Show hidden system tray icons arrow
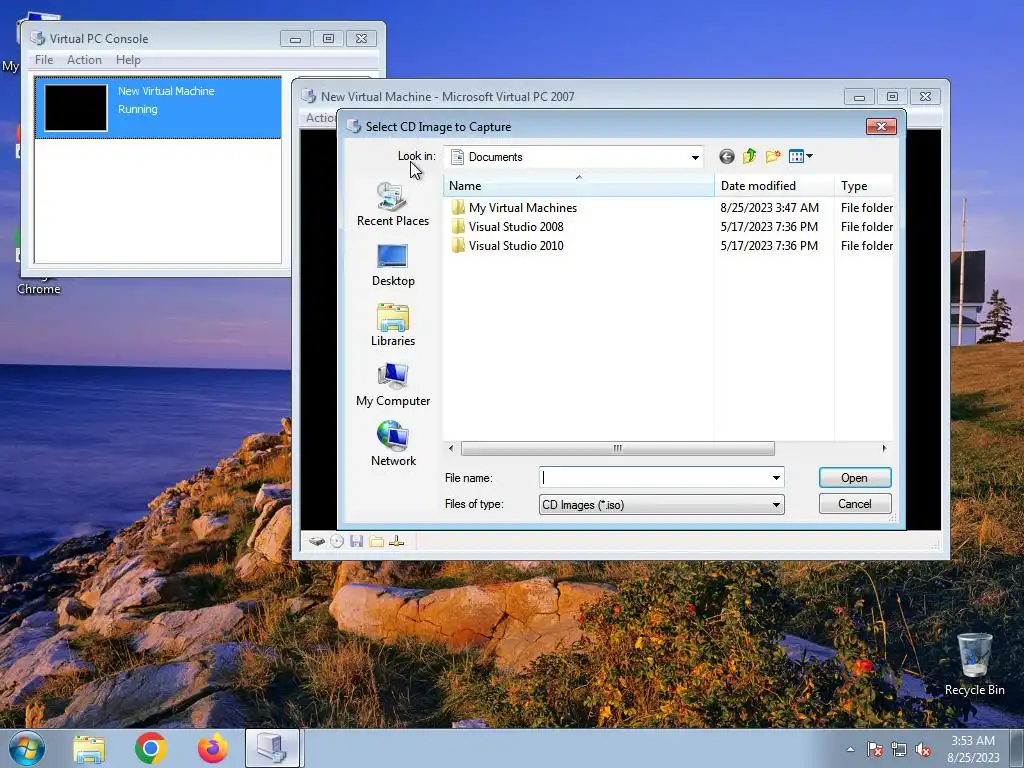Screen dimensions: 1024x768 [x=850, y=749]
